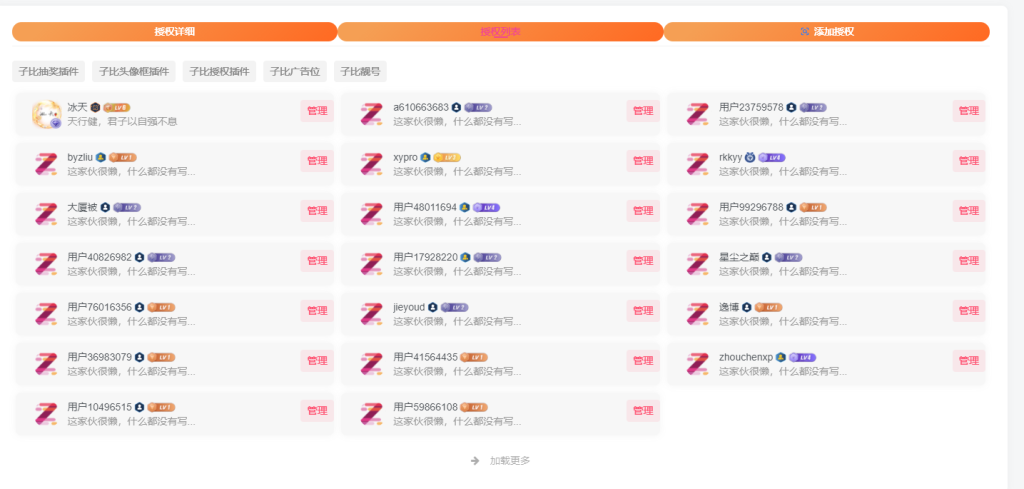Click 管理 for rkkyy
This screenshot has width=1024, height=489.
pyautogui.click(x=969, y=161)
